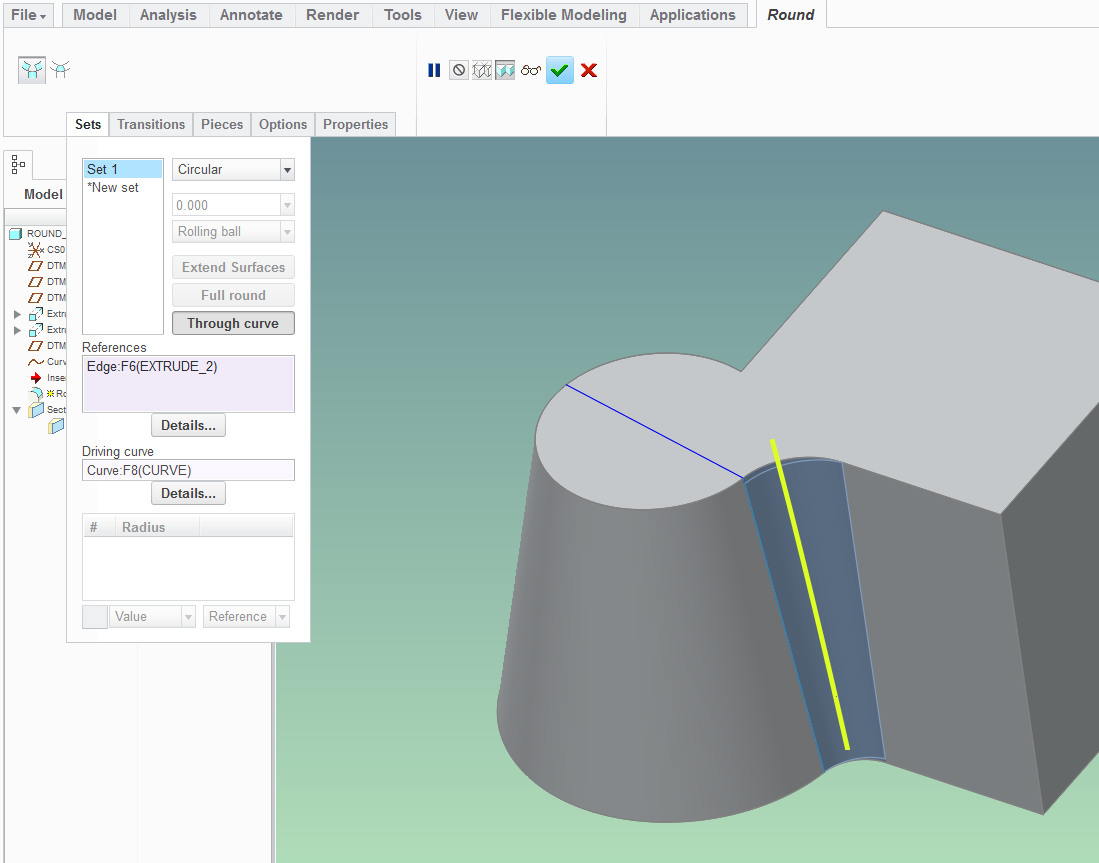The width and height of the screenshot is (1099, 863).
Task: Switch to the Annotate ribbon tab
Action: tap(251, 15)
